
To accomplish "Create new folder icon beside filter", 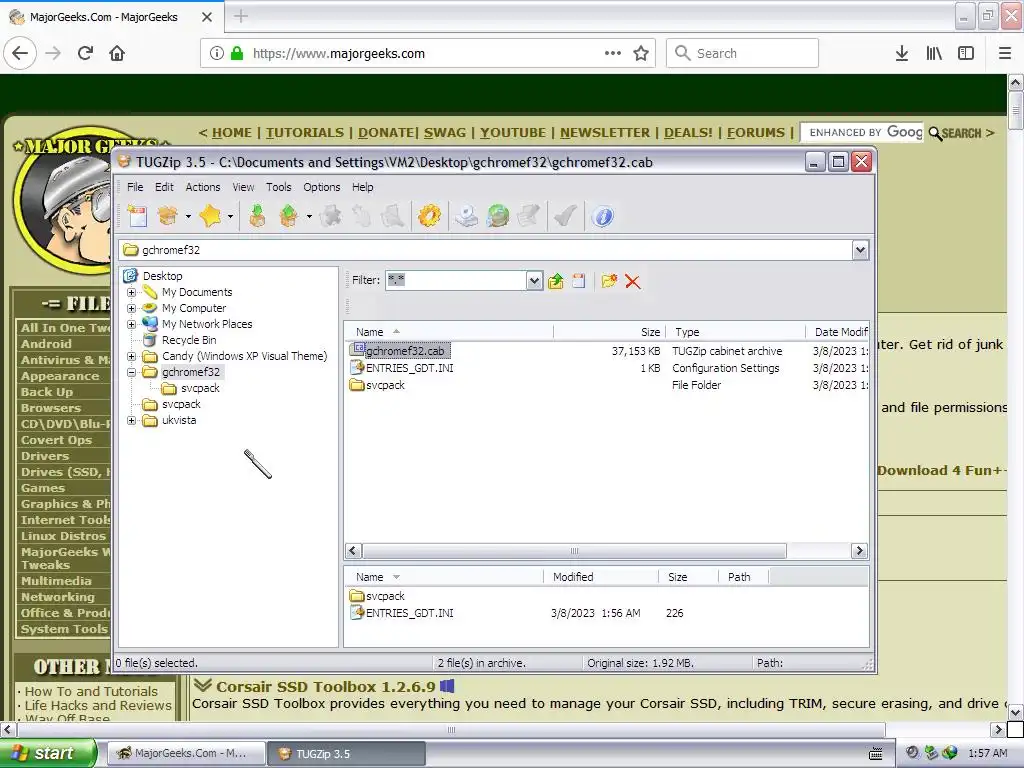I will (x=609, y=281).
